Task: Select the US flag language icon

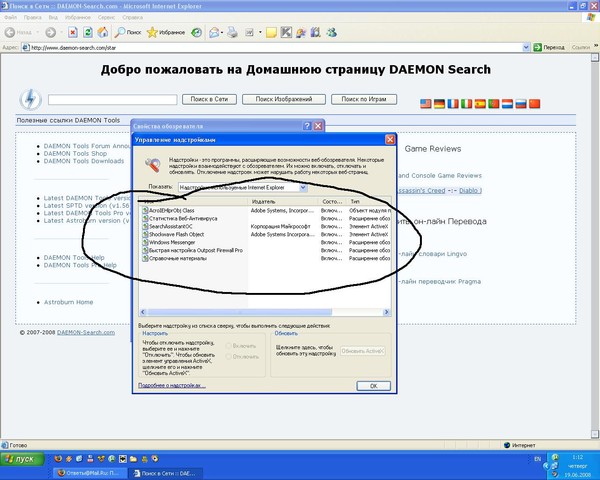Action: (426, 103)
